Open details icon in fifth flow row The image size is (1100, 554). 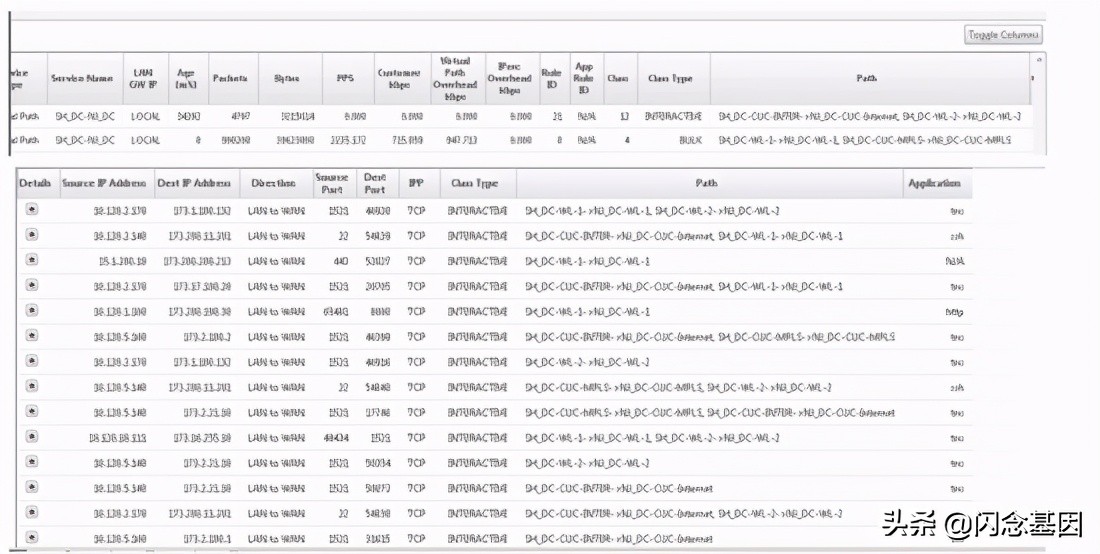(32, 310)
